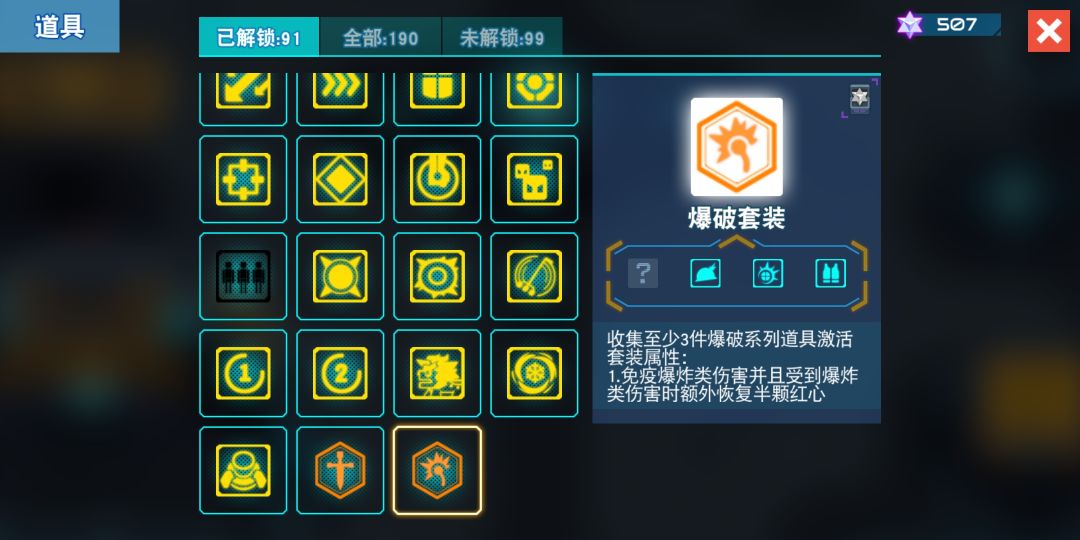Click the power button item icon

point(437,179)
